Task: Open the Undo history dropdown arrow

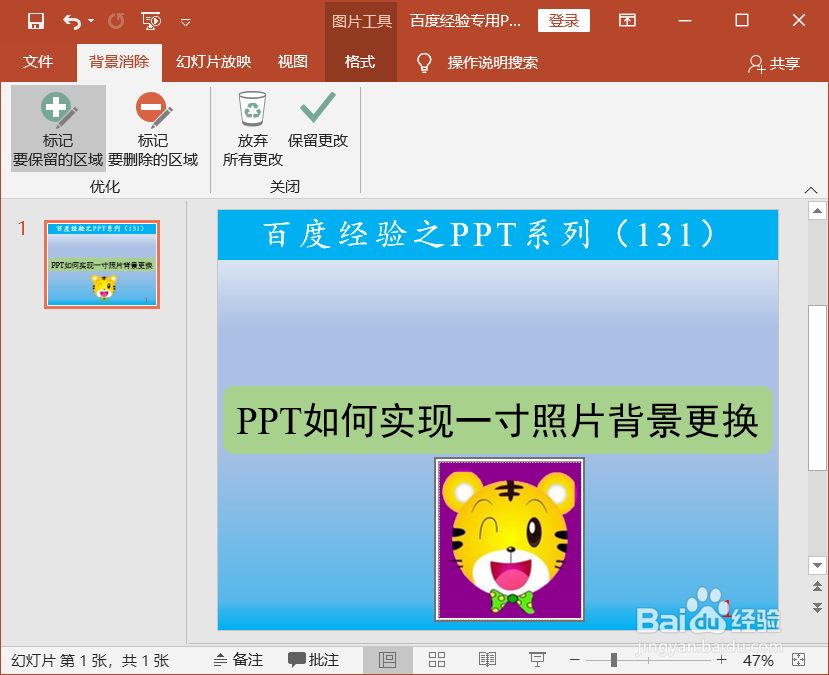Action: [91, 21]
